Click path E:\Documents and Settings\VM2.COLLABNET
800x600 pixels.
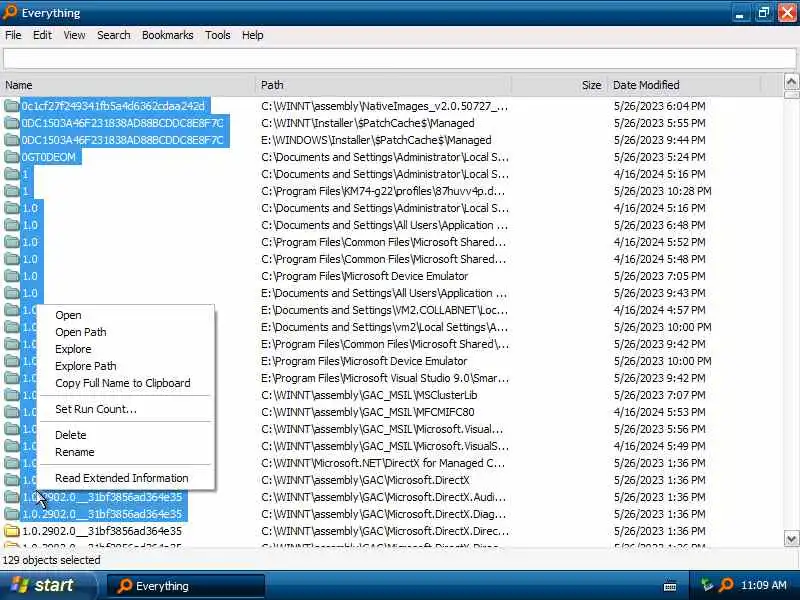click(x=385, y=310)
